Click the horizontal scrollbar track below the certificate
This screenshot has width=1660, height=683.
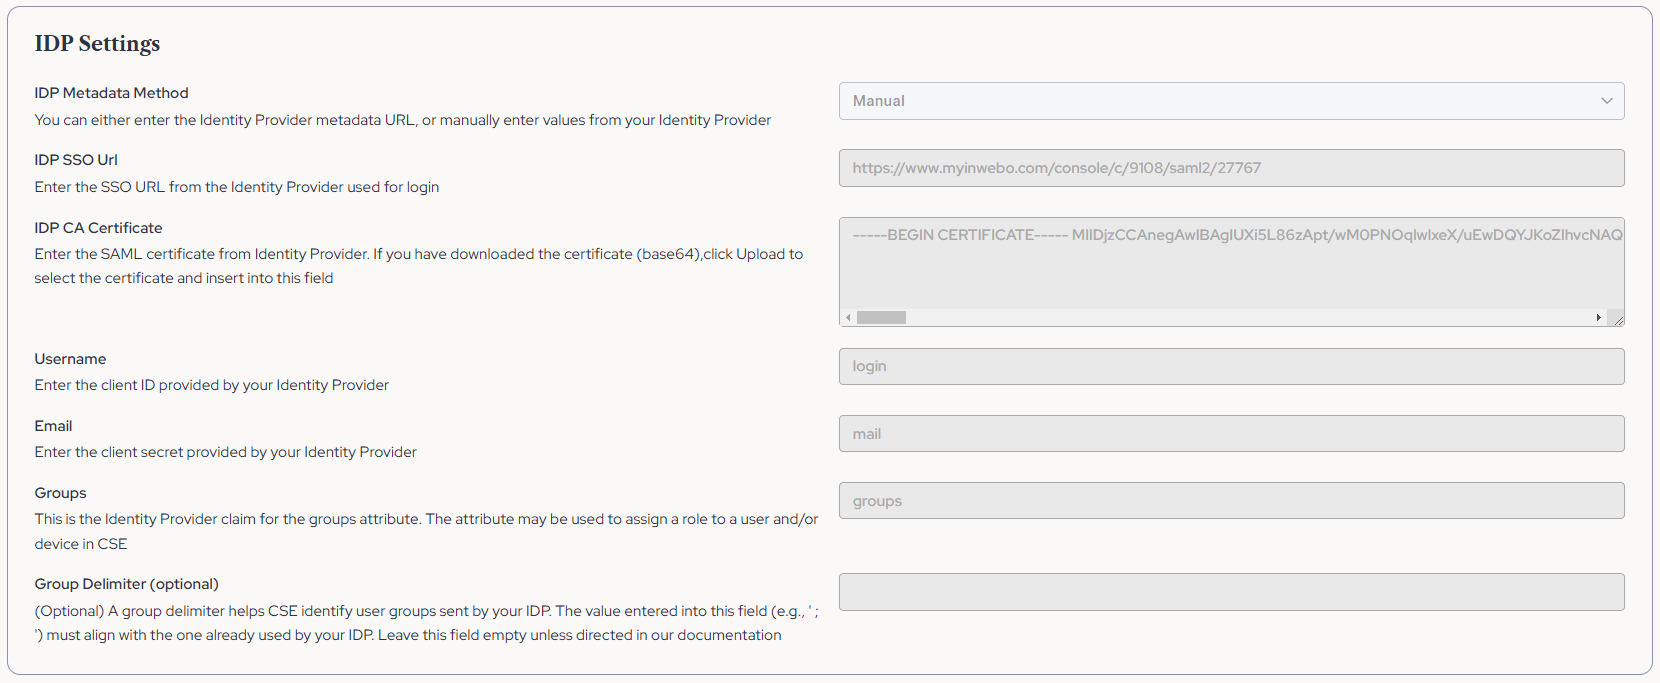pyautogui.click(x=1200, y=317)
